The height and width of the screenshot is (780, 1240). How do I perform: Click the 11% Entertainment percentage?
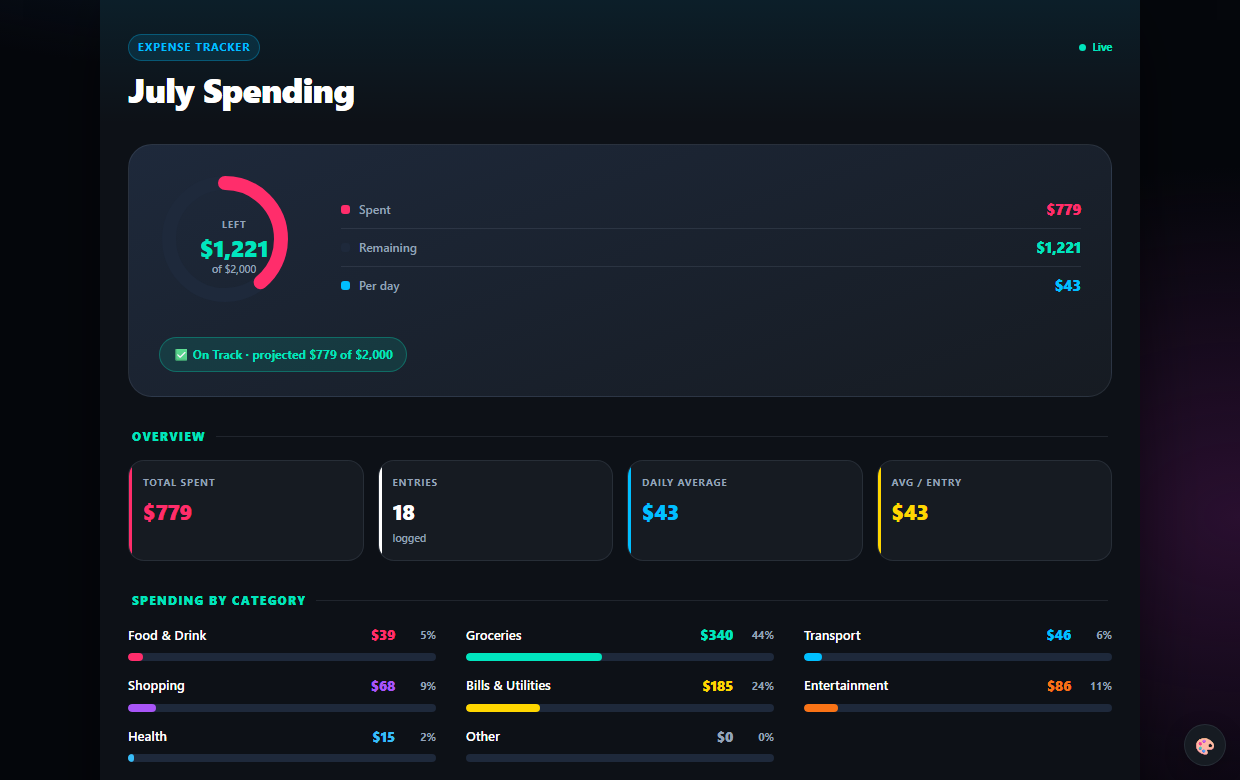point(1101,687)
